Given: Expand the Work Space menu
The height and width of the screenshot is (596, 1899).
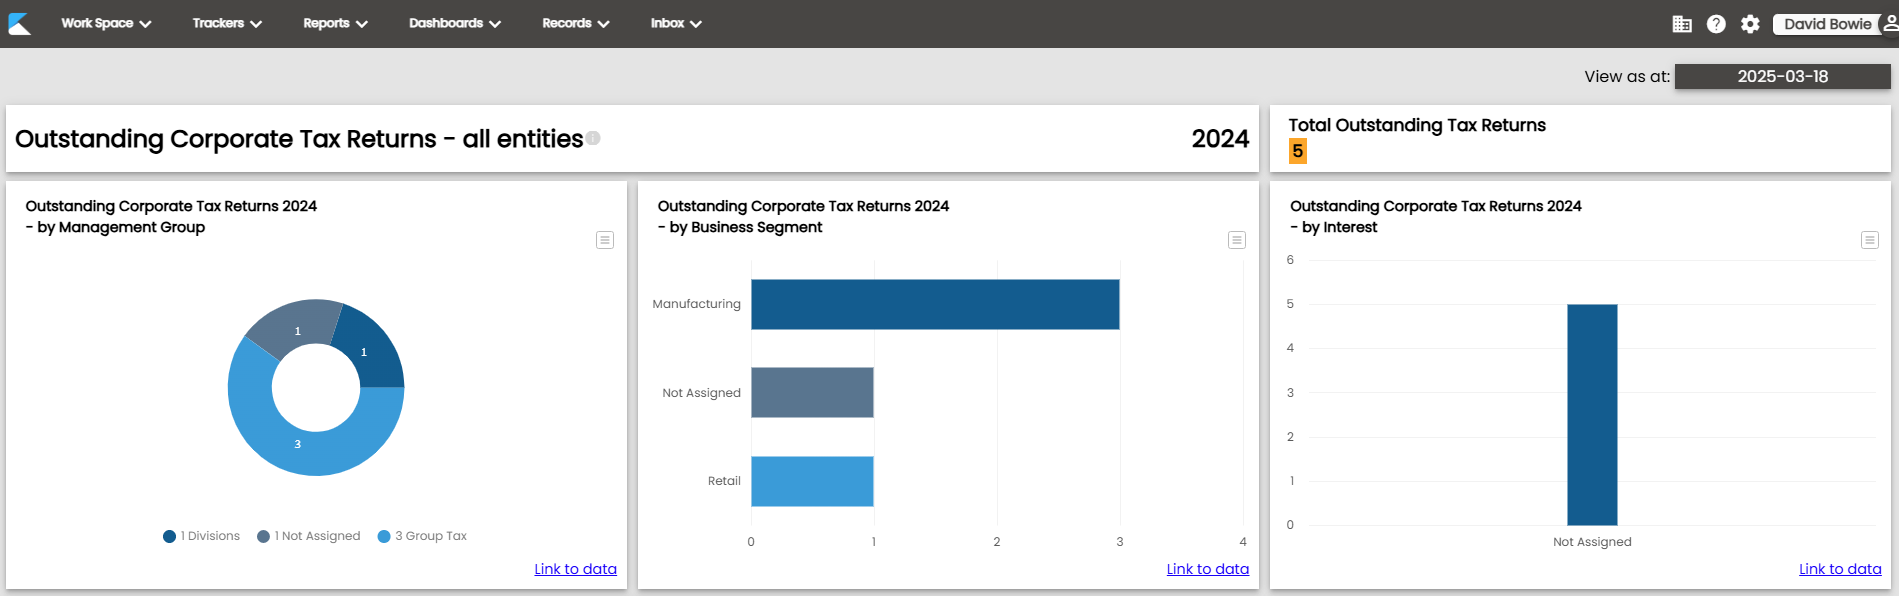Looking at the screenshot, I should pos(106,23).
